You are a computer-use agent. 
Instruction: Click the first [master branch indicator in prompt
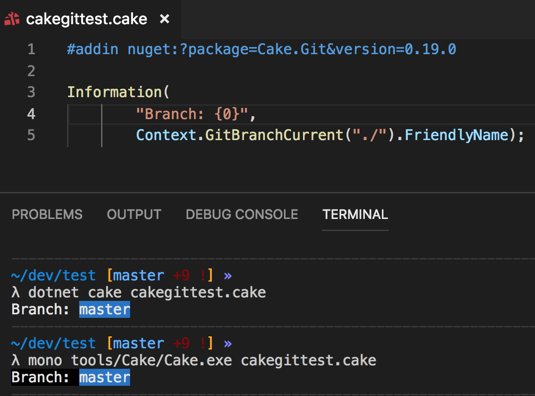pos(135,275)
